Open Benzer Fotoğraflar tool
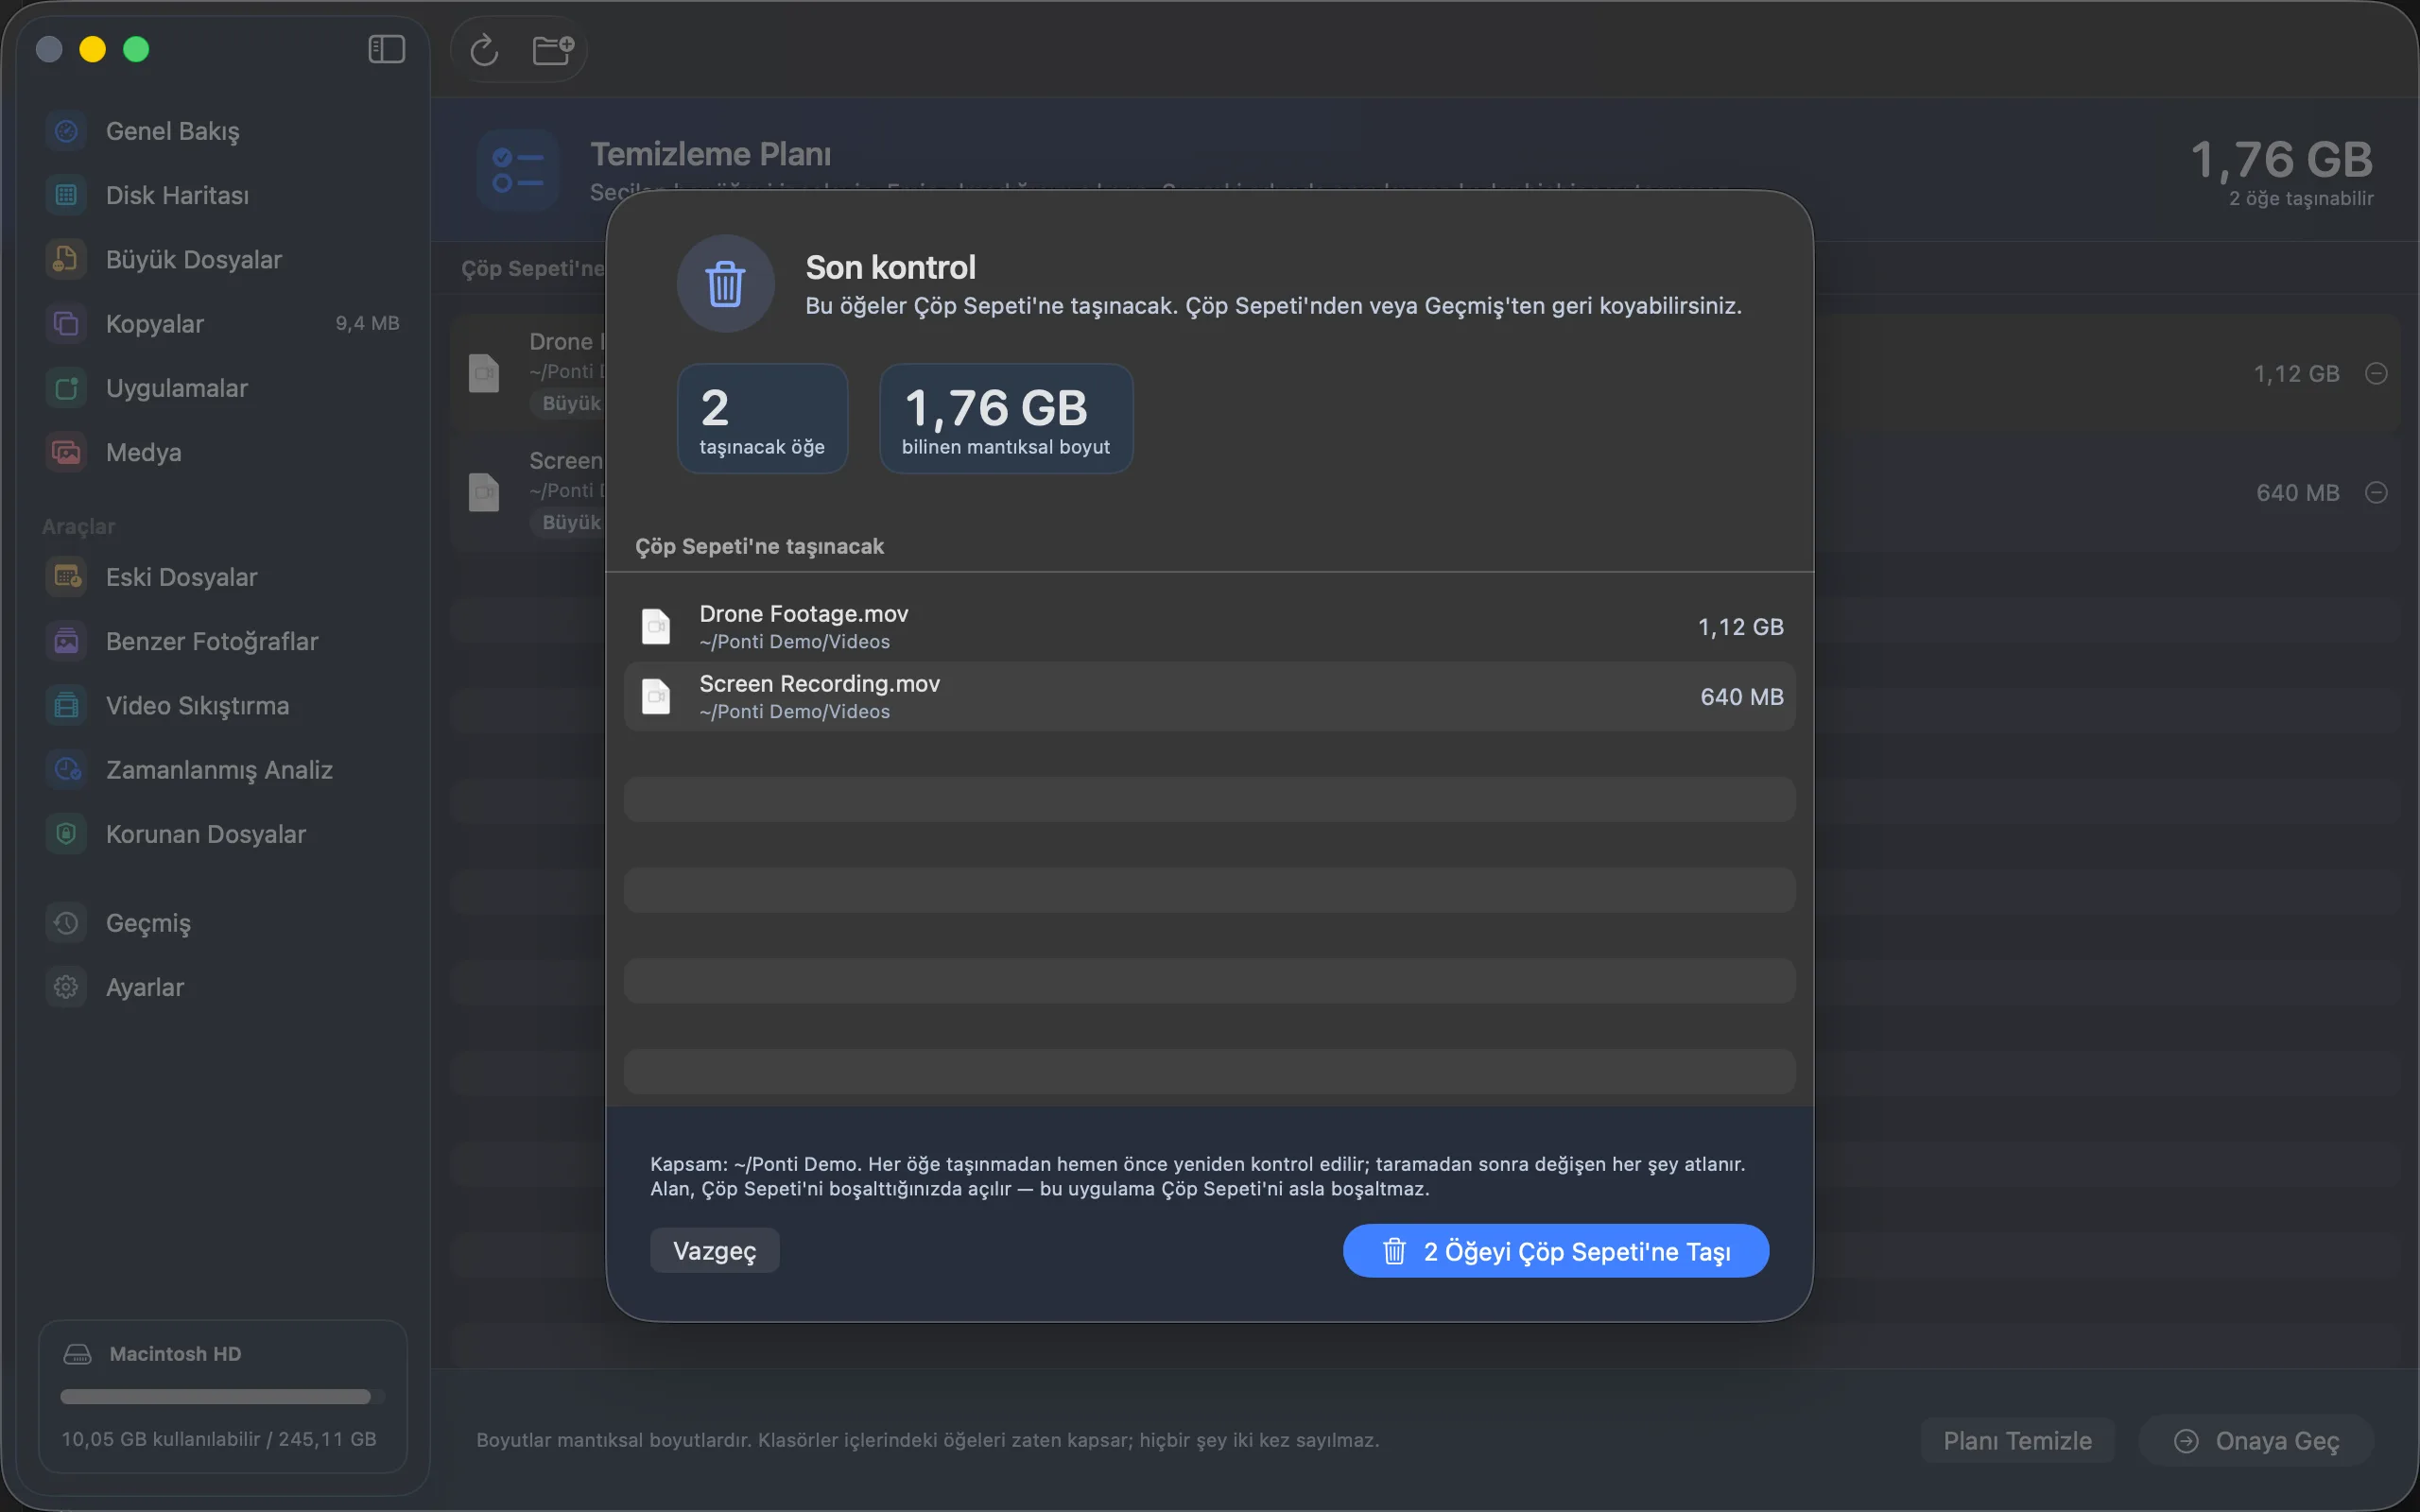Viewport: 2420px width, 1512px height. tap(222, 641)
